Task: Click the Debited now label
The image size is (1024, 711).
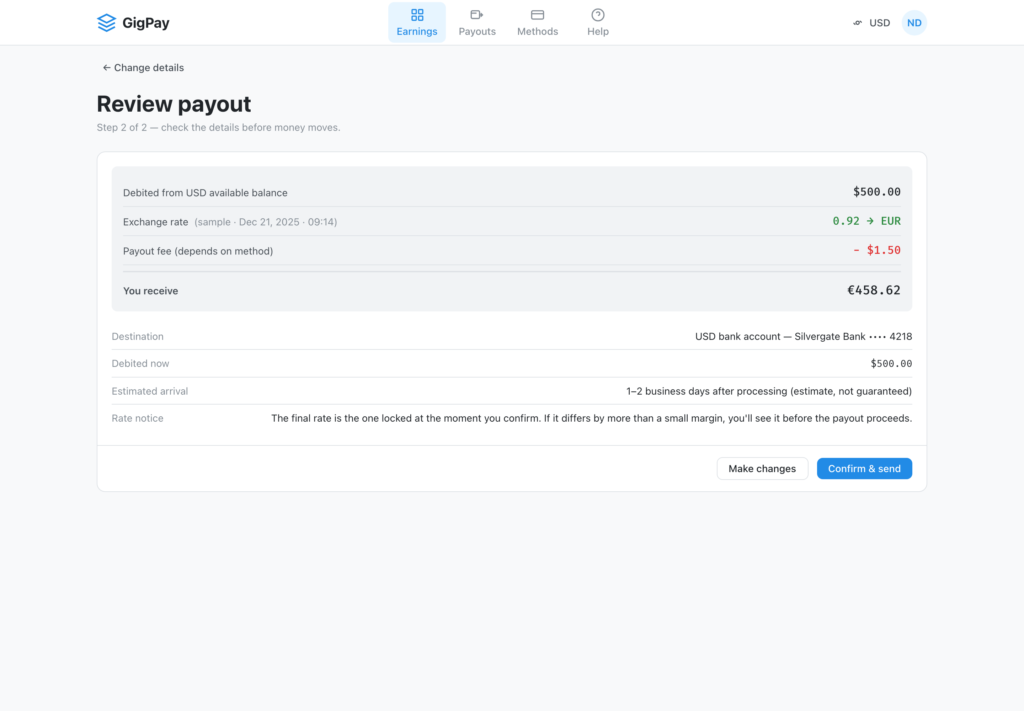Action: click(140, 364)
